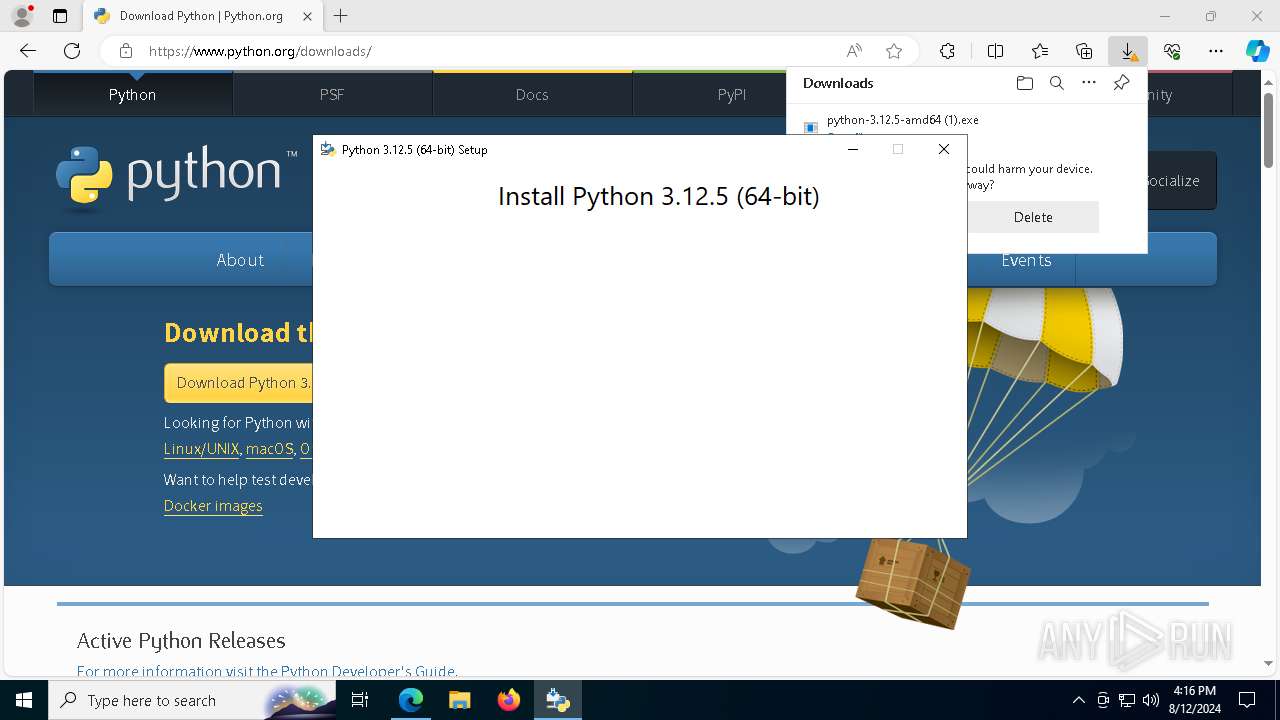
Task: Switch to the Docs site tab
Action: pyautogui.click(x=532, y=94)
